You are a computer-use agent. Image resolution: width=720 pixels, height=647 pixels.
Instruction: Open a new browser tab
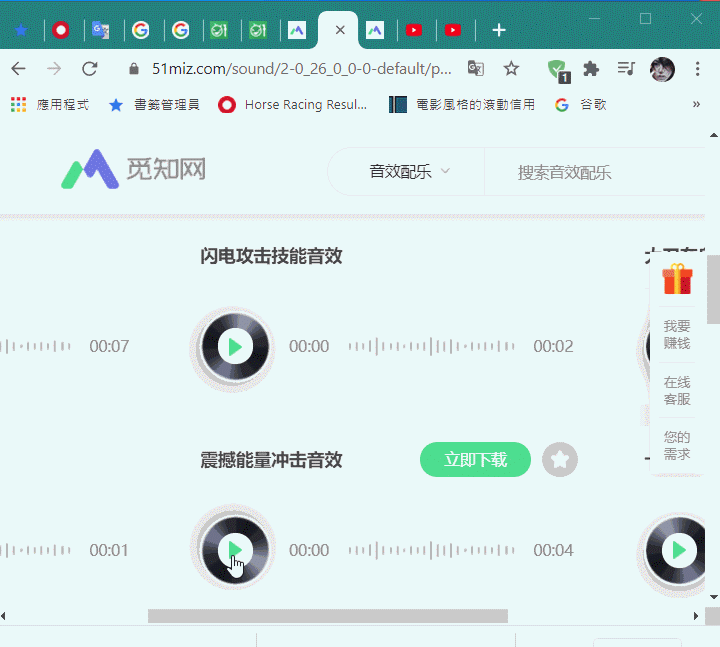pyautogui.click(x=499, y=30)
